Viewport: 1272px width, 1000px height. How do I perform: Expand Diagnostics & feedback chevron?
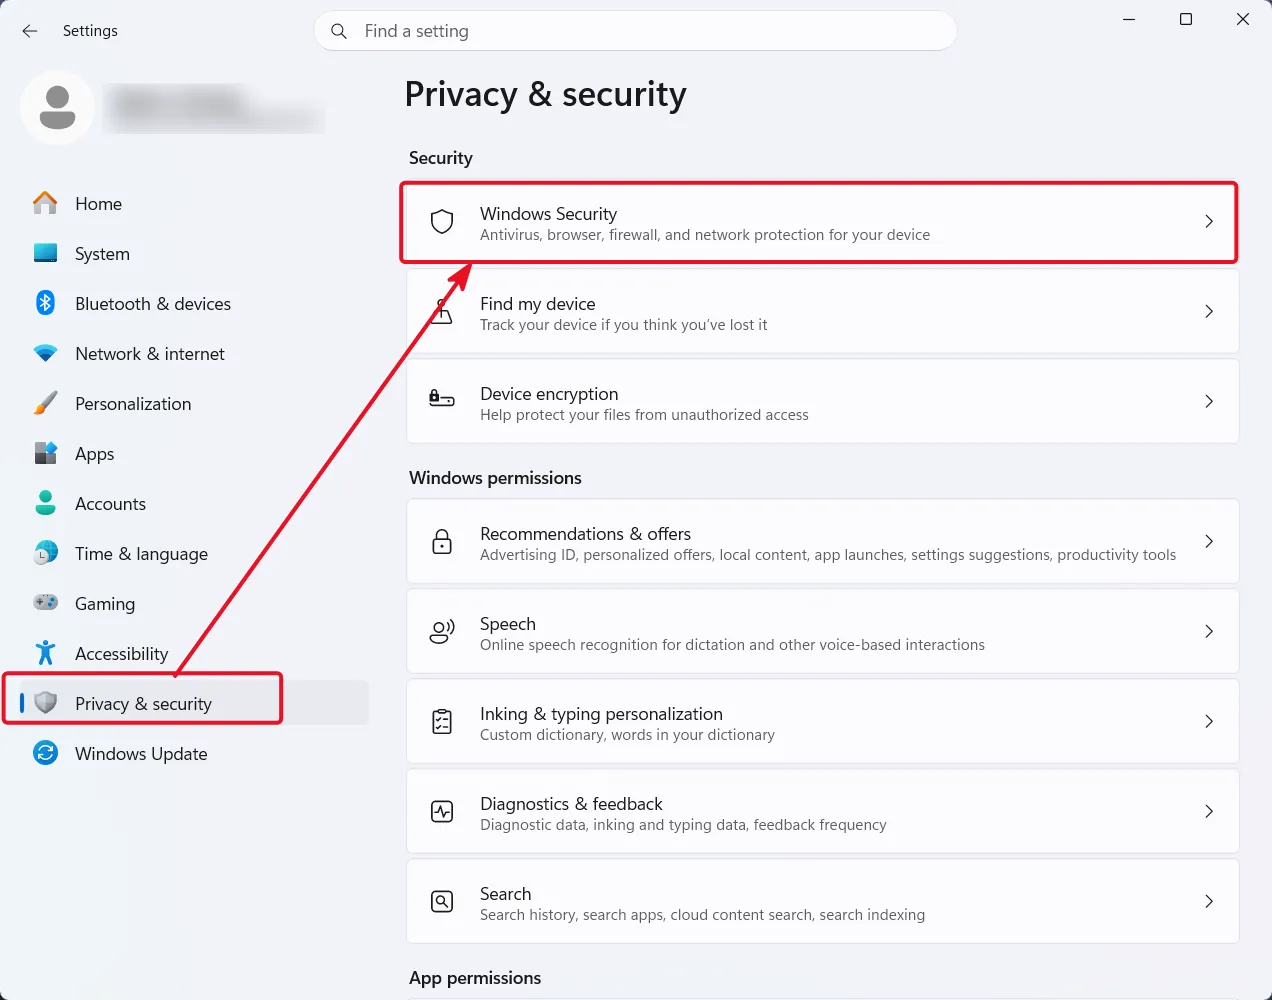pyautogui.click(x=1209, y=811)
